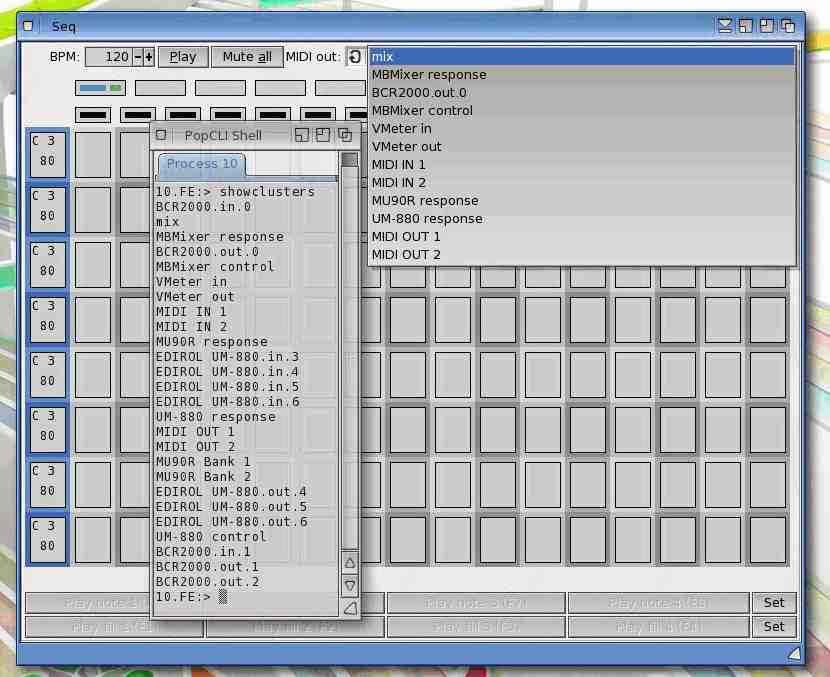Toggle pattern button with blue and green bars
The image size is (830, 677).
101,88
